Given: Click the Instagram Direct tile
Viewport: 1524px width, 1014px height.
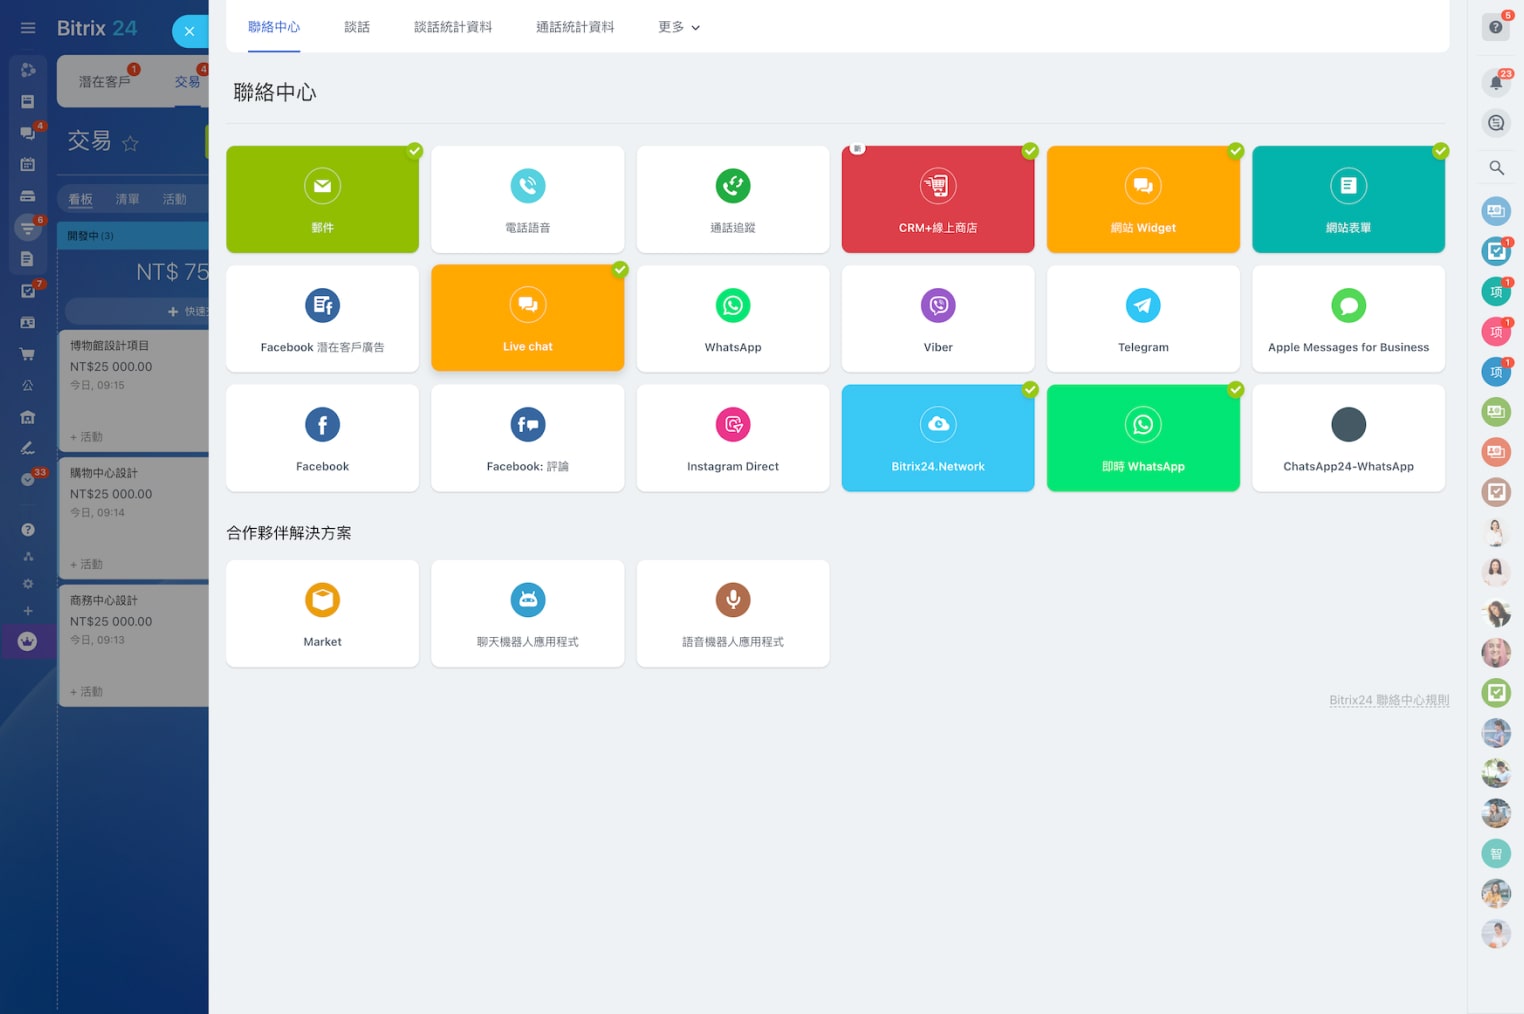Looking at the screenshot, I should pos(732,437).
